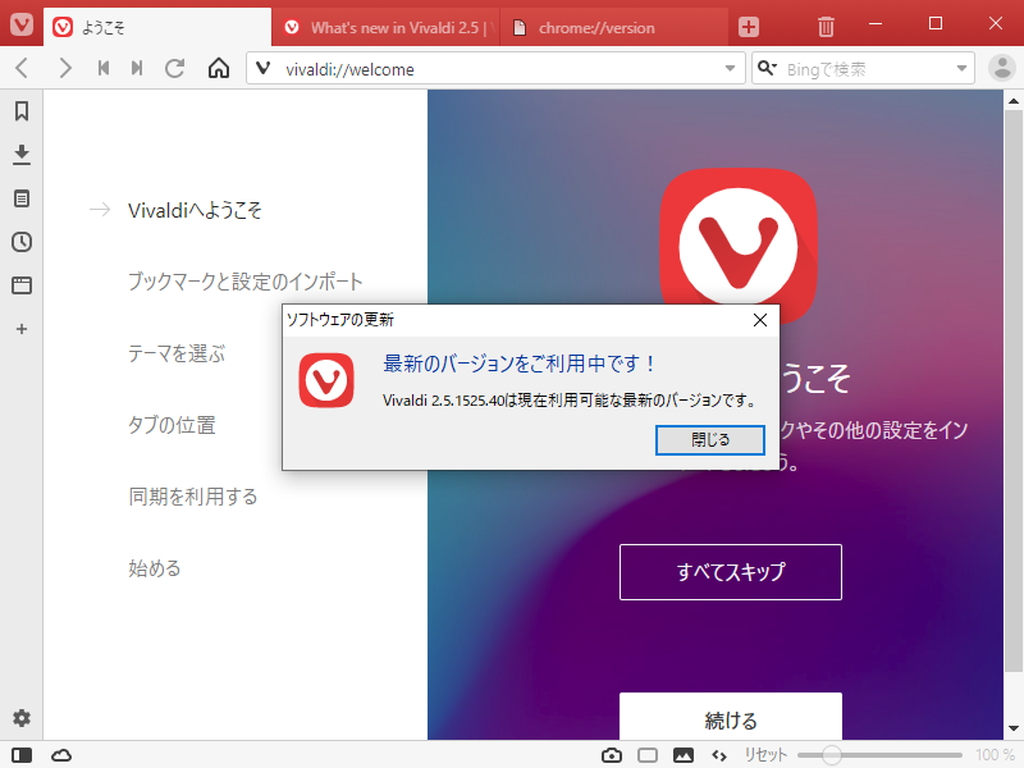
Task: Open the address bar dropdown
Action: click(732, 68)
